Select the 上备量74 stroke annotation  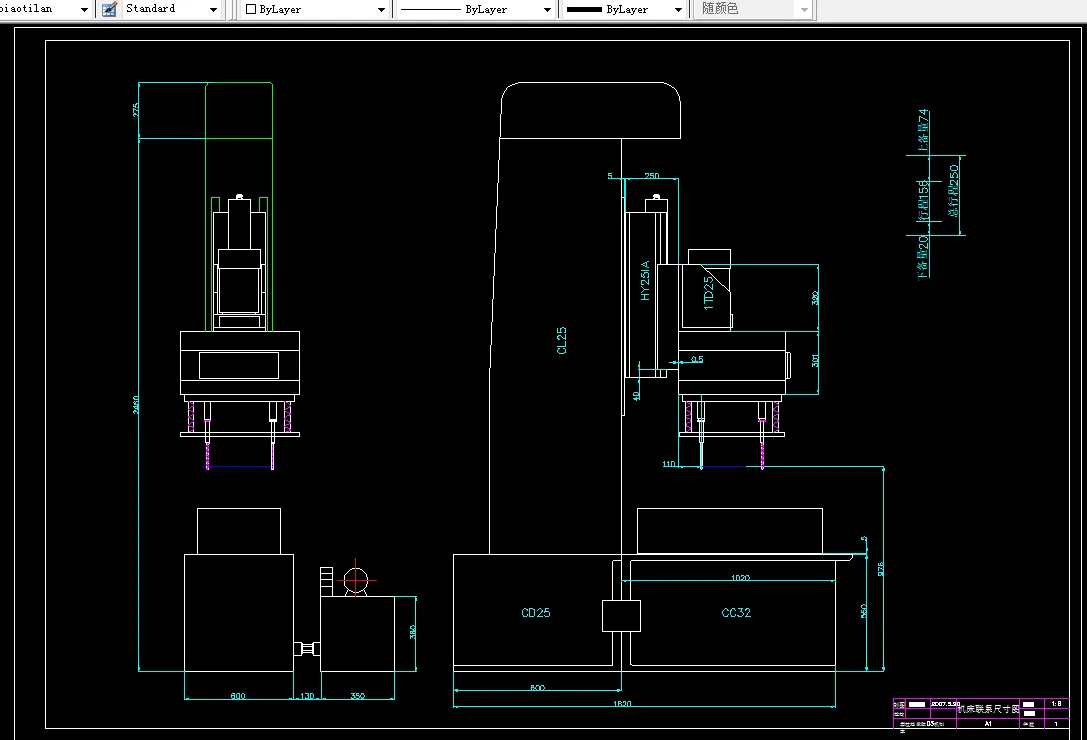[x=923, y=130]
